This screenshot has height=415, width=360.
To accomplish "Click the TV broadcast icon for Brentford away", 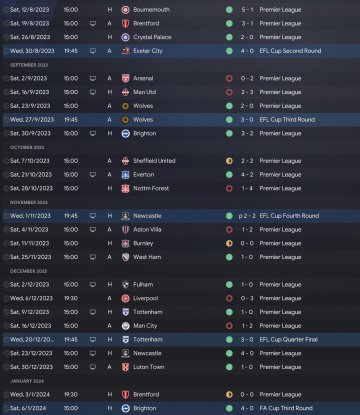I will [93, 24].
